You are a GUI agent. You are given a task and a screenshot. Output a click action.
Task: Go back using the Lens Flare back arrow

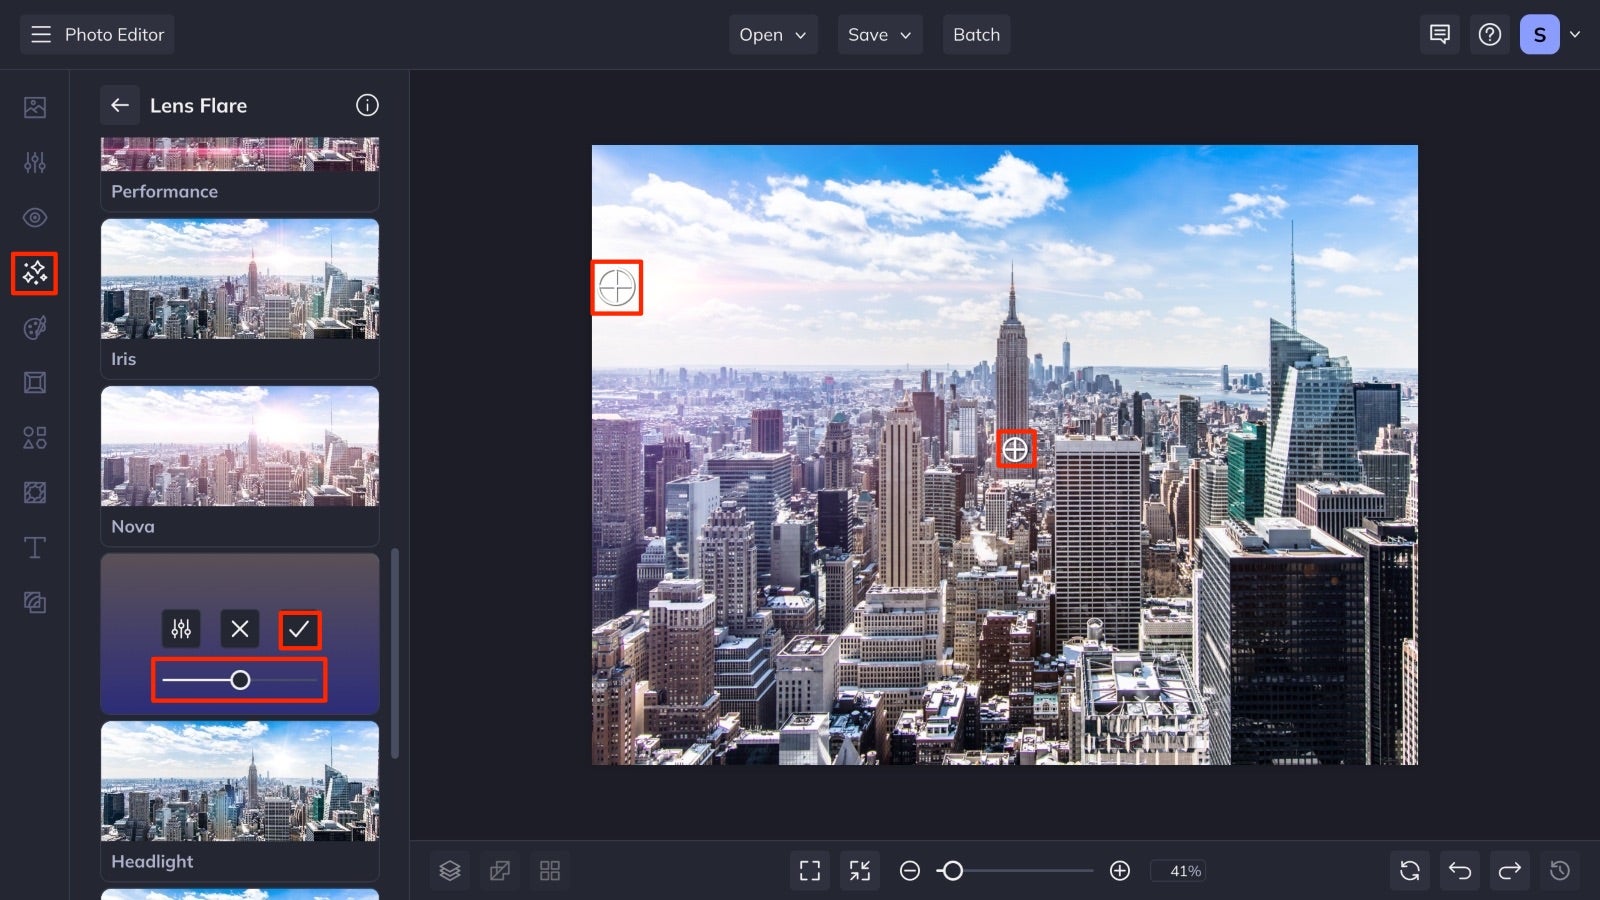coord(120,105)
